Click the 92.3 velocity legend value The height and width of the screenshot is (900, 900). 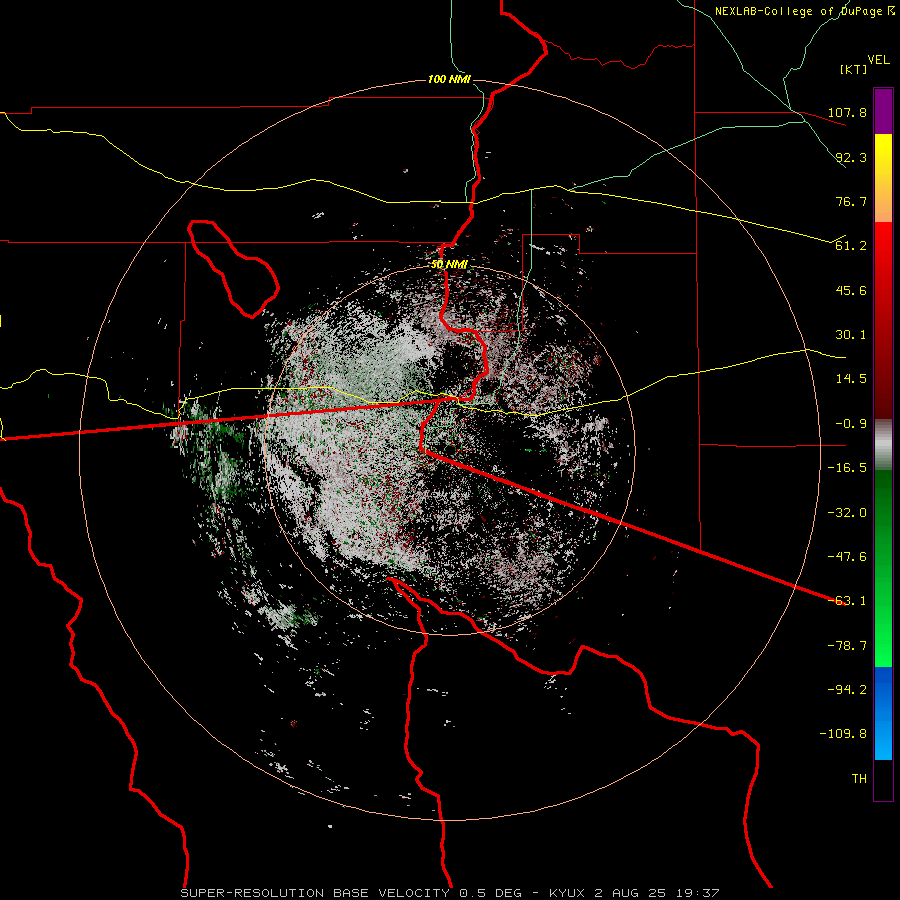point(851,157)
